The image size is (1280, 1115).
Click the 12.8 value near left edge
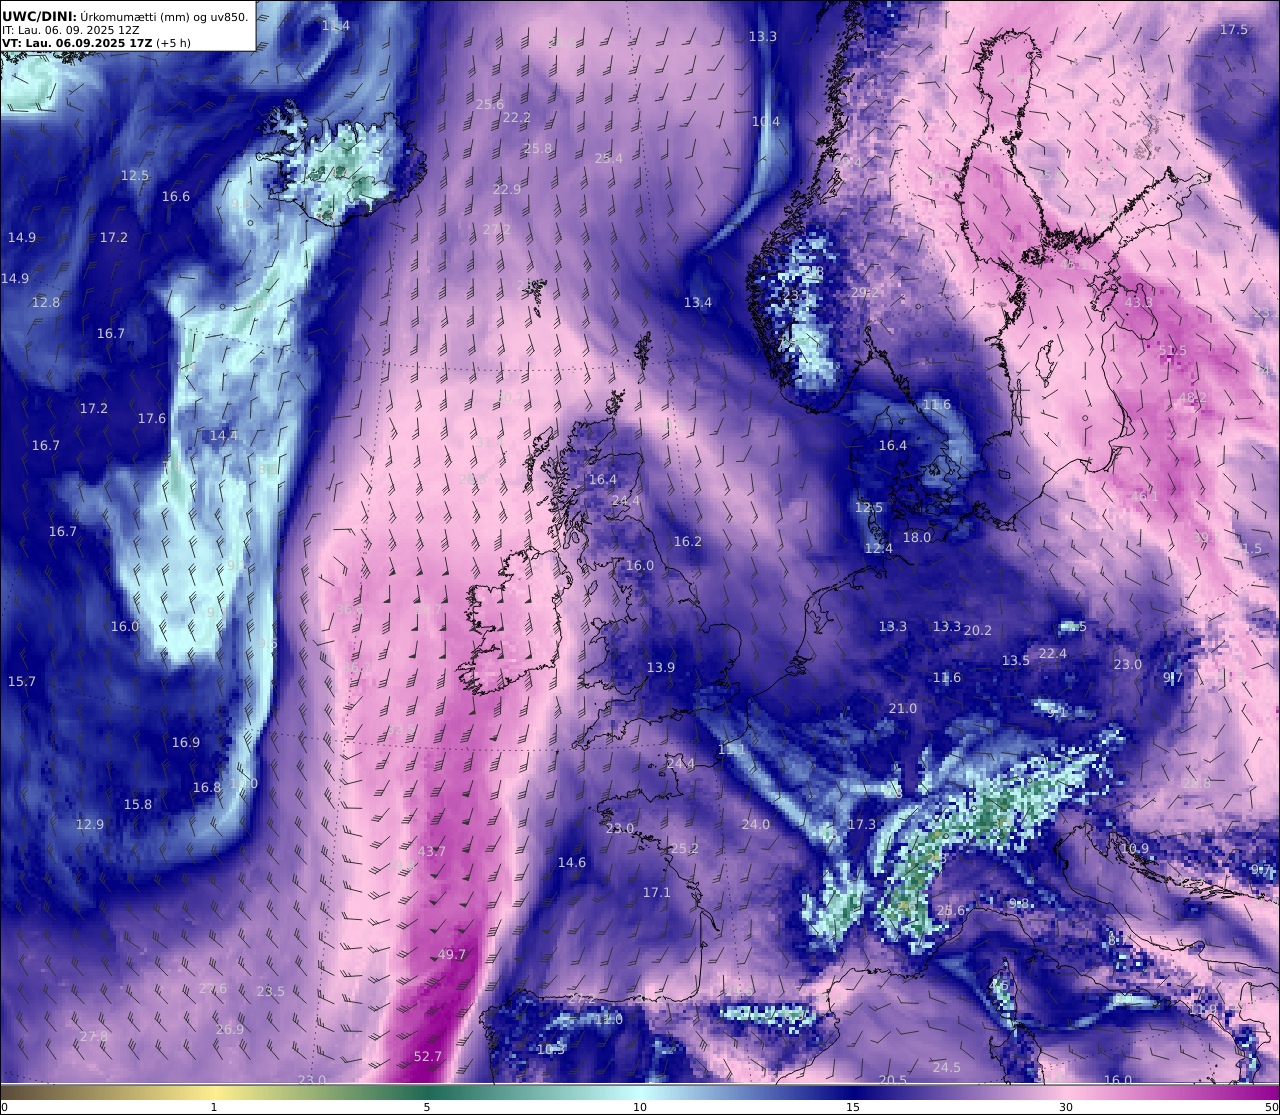pyautogui.click(x=46, y=302)
